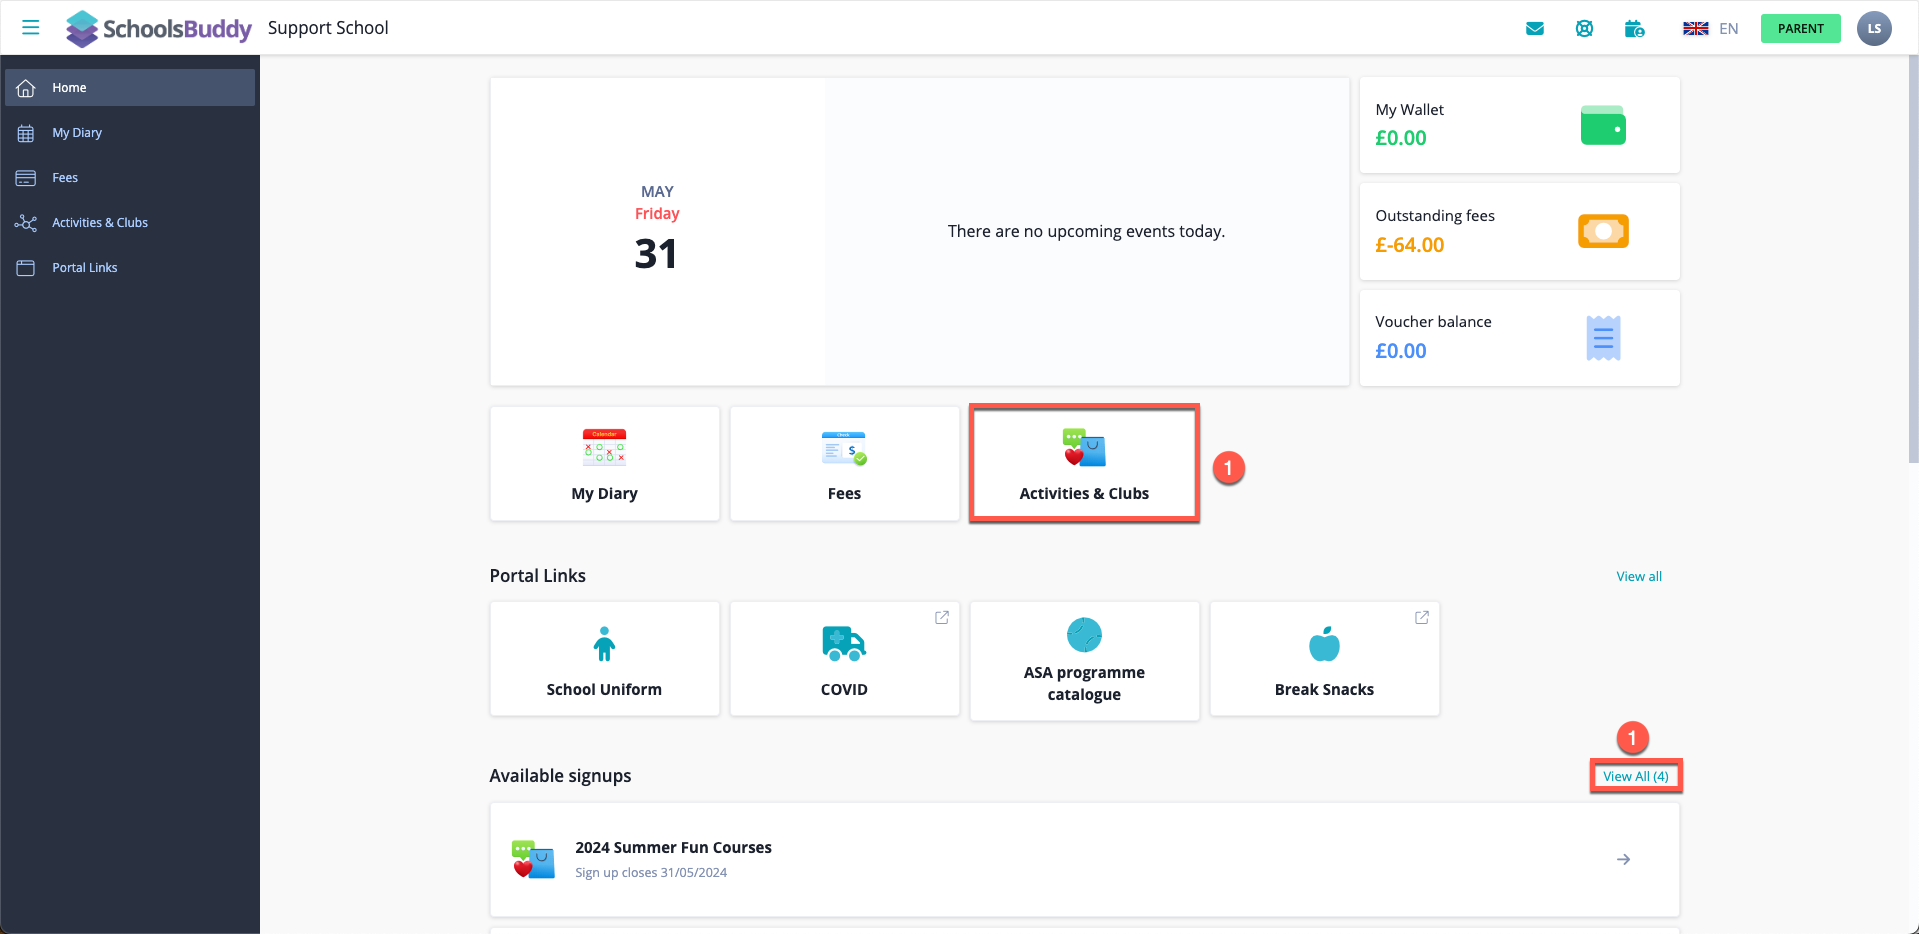Open School Uniform portal link icon
This screenshot has width=1919, height=934.
pos(604,644)
